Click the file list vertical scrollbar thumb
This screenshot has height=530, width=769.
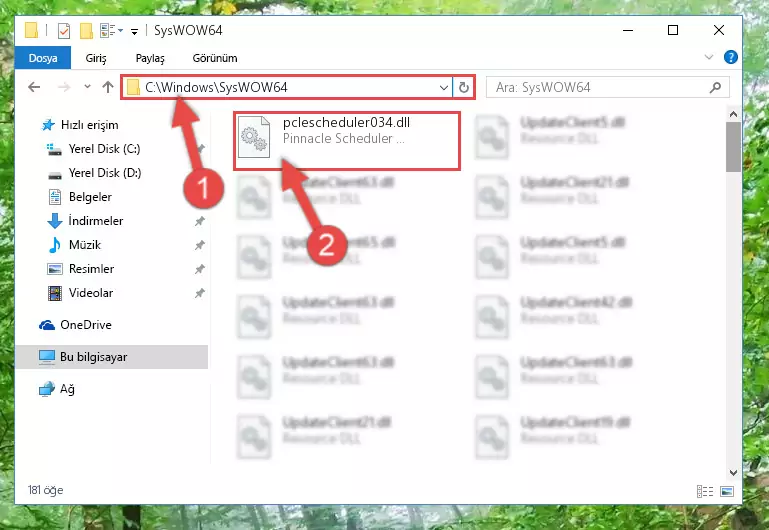click(733, 147)
